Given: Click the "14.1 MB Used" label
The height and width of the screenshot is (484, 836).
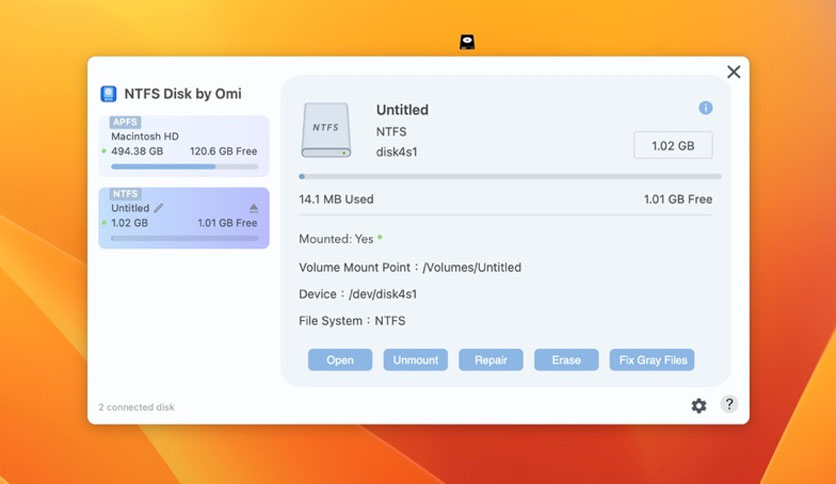Looking at the screenshot, I should pyautogui.click(x=336, y=199).
